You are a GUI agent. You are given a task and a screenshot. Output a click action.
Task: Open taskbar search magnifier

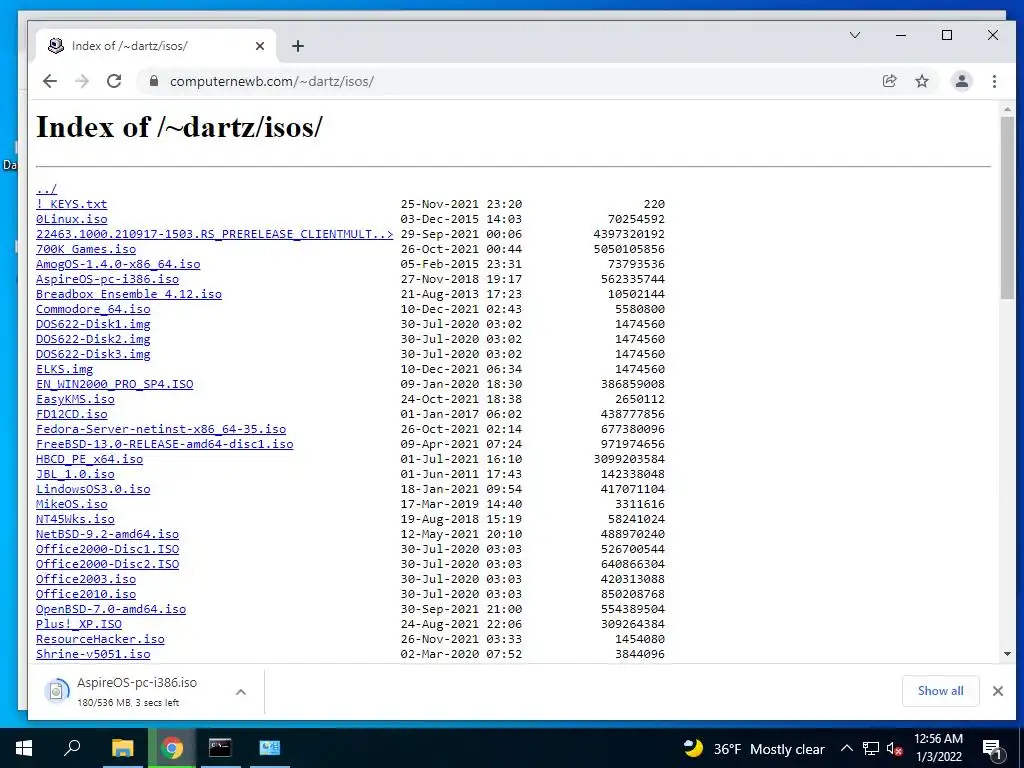(x=72, y=748)
